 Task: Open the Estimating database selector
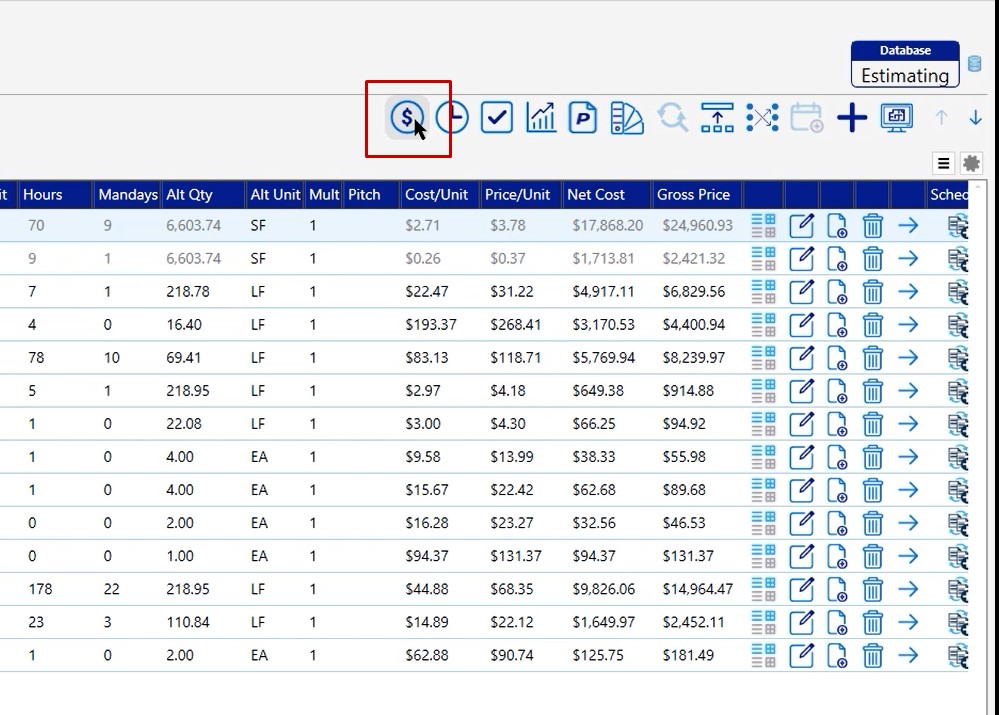tap(905, 75)
